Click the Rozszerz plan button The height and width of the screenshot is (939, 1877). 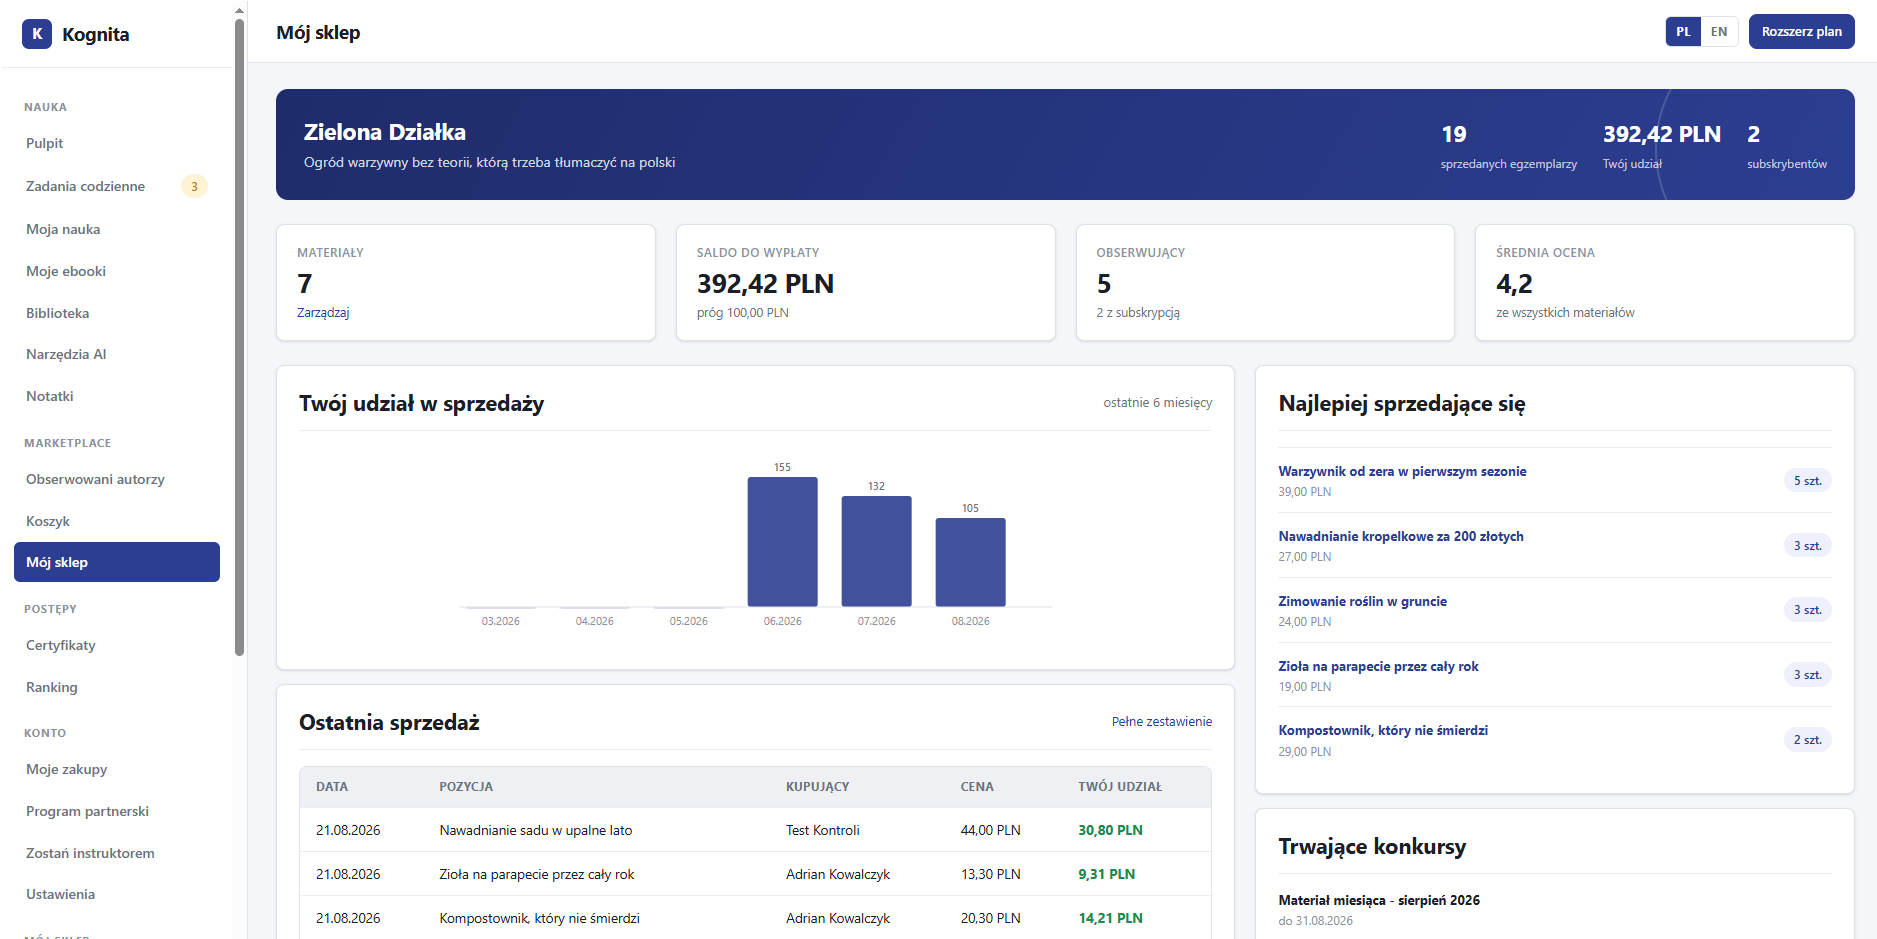[1801, 32]
